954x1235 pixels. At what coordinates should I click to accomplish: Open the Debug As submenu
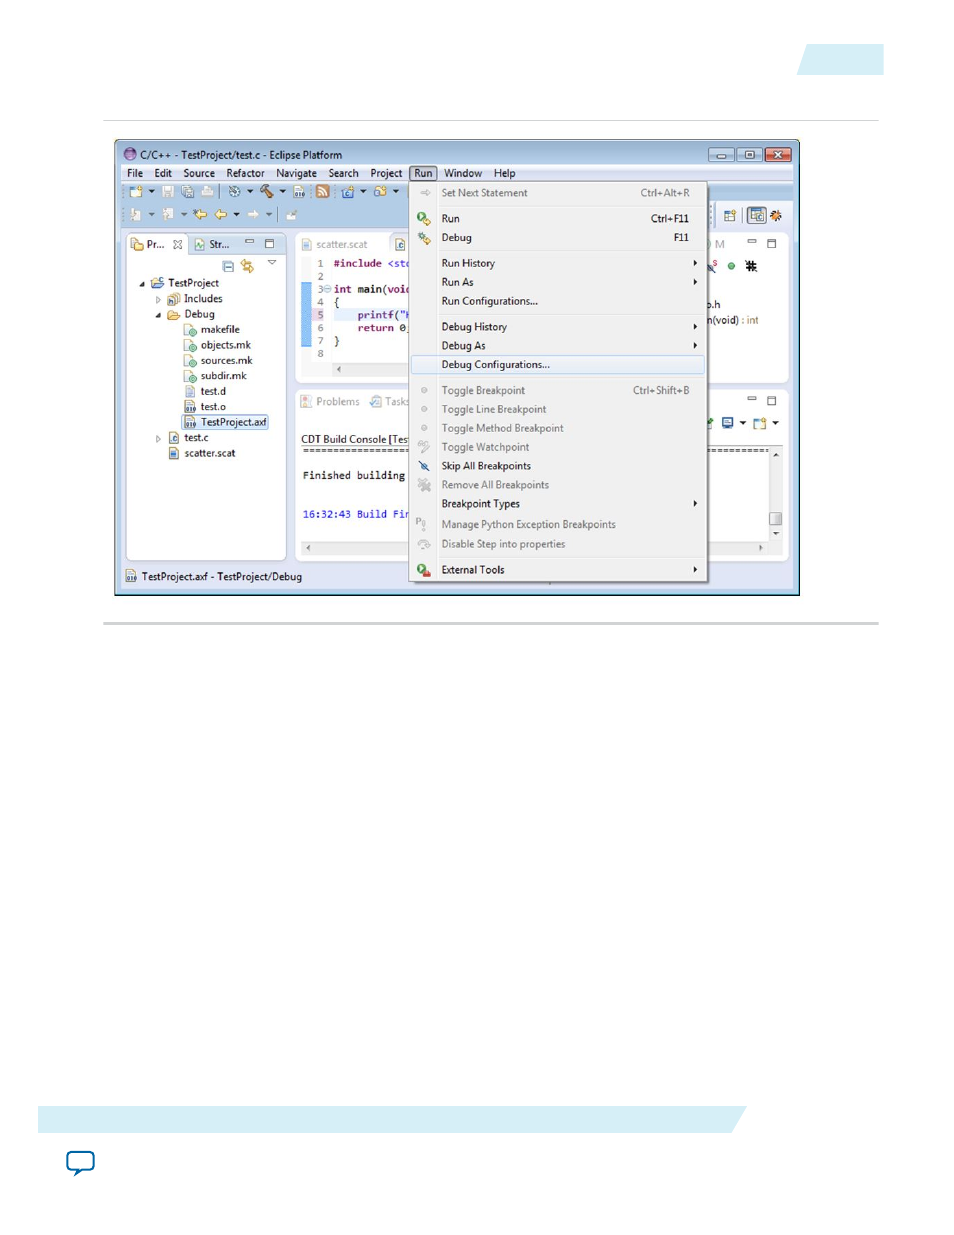[558, 346]
